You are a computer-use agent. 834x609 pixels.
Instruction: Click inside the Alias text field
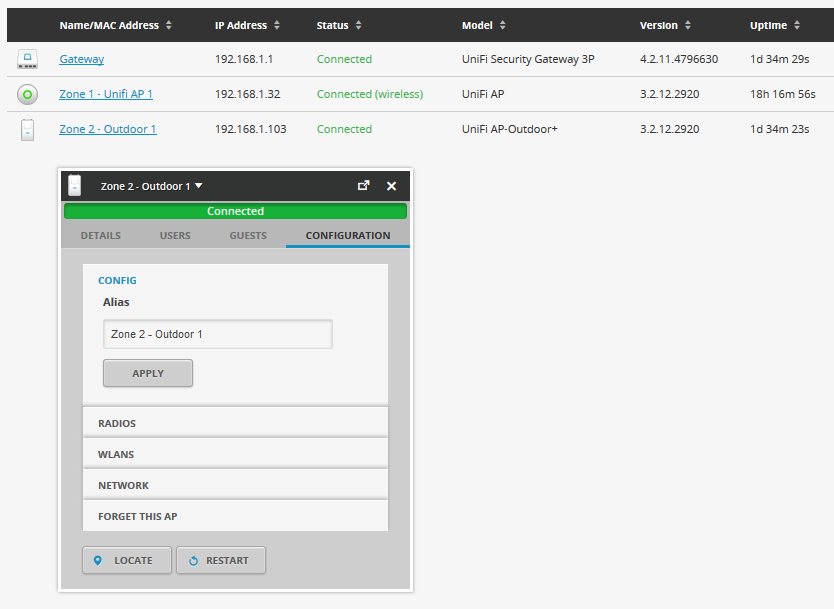click(217, 334)
